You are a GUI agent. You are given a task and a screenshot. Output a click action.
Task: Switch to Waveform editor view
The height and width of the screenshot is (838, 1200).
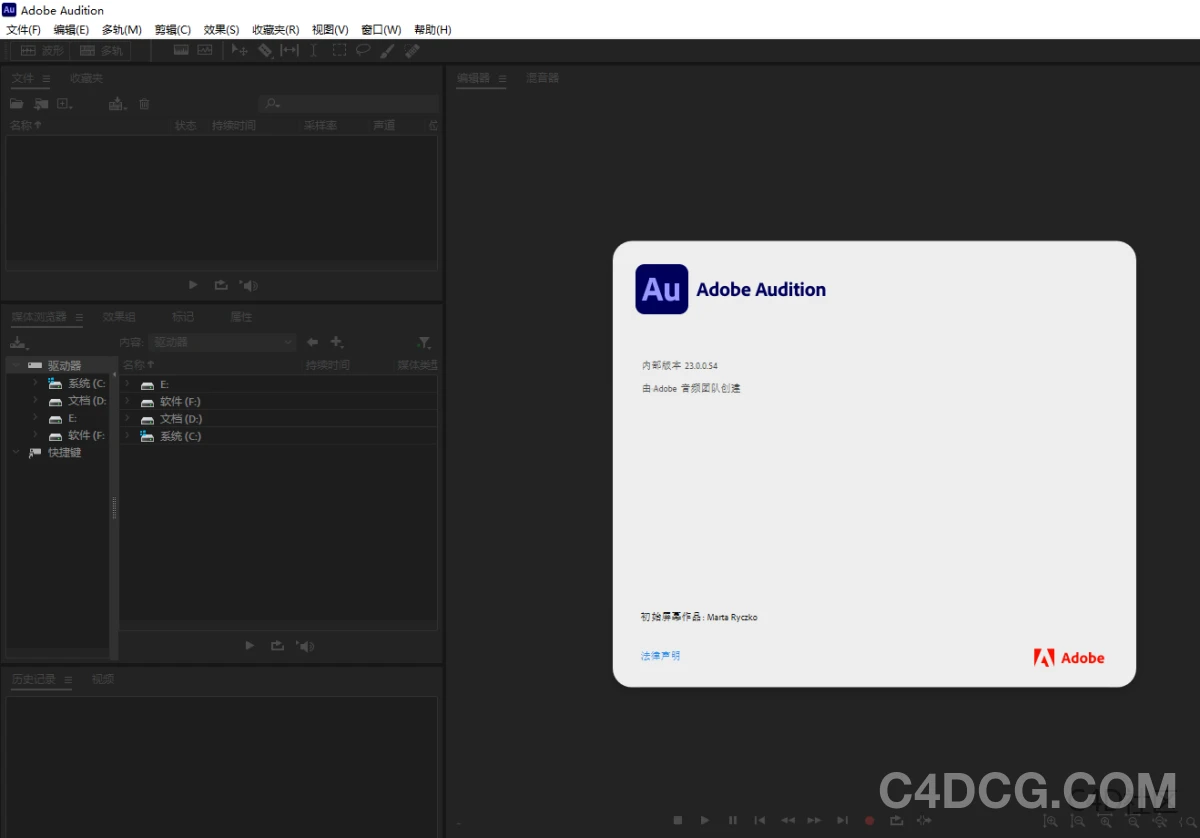click(x=45, y=50)
